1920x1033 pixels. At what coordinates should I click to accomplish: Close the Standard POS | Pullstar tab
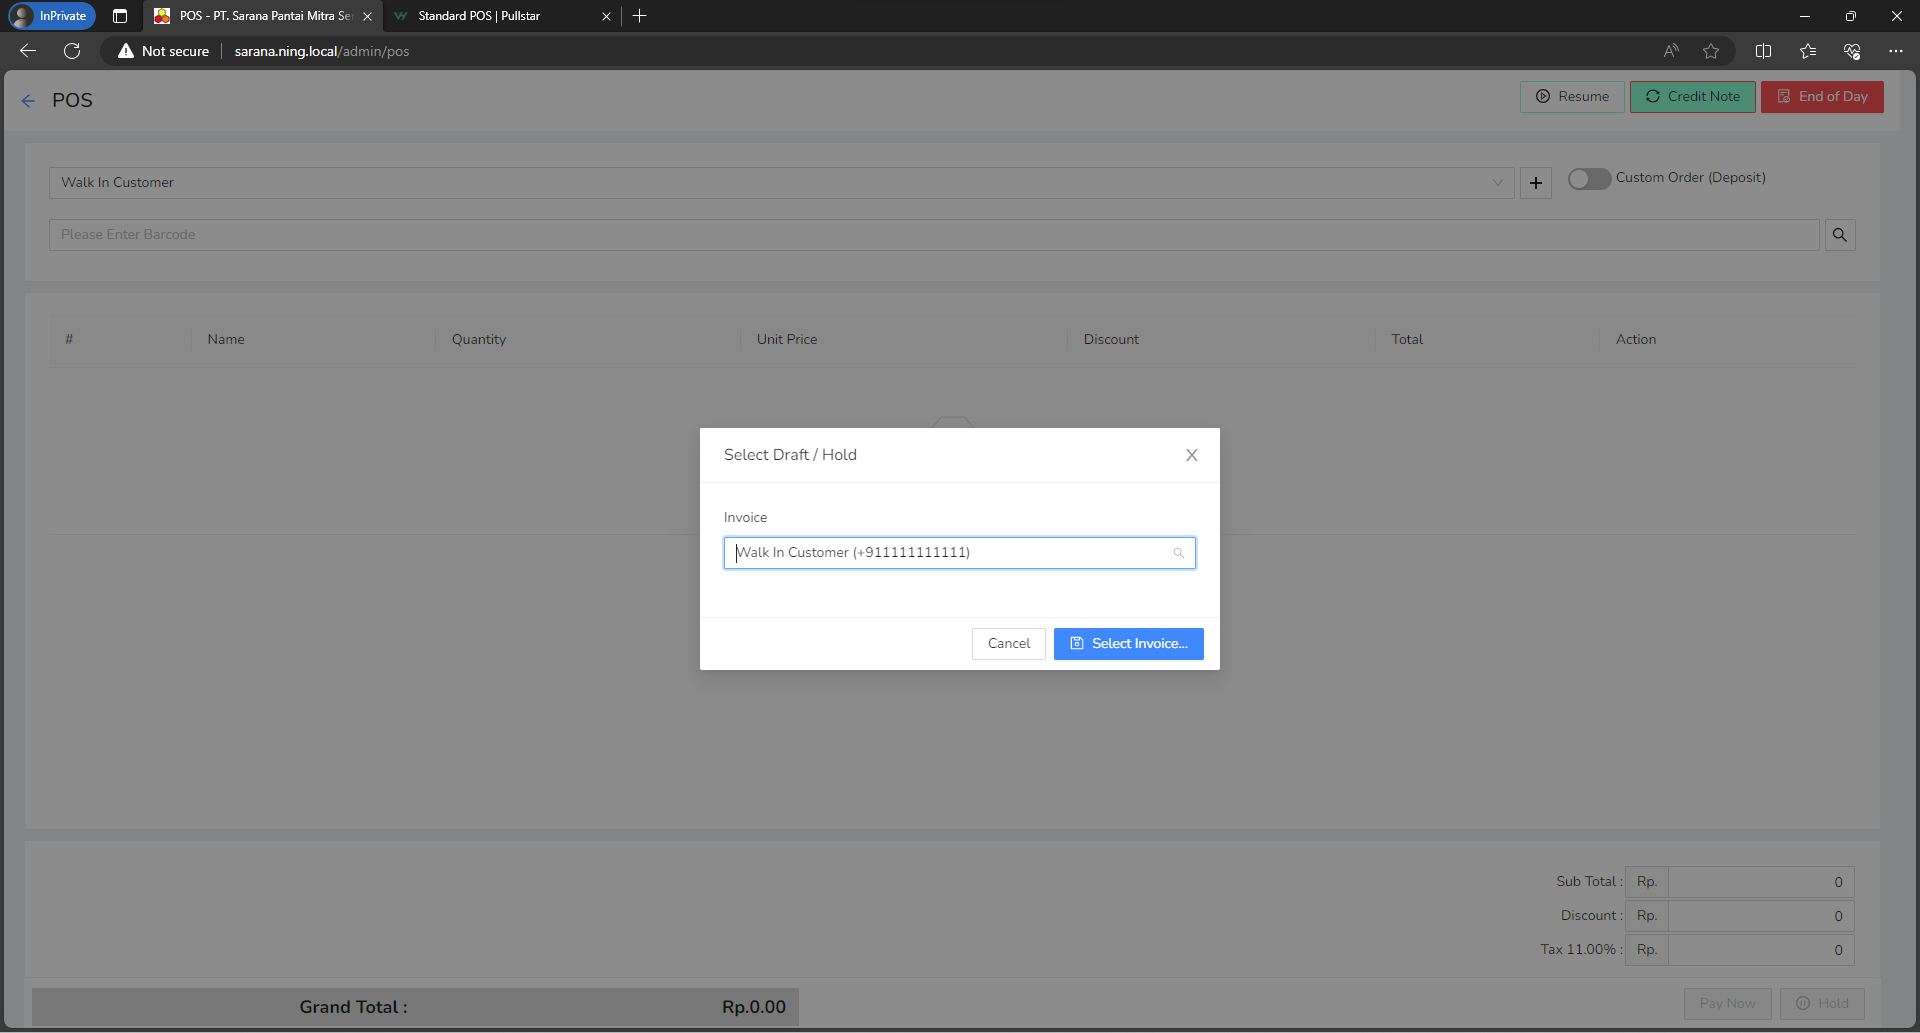606,16
